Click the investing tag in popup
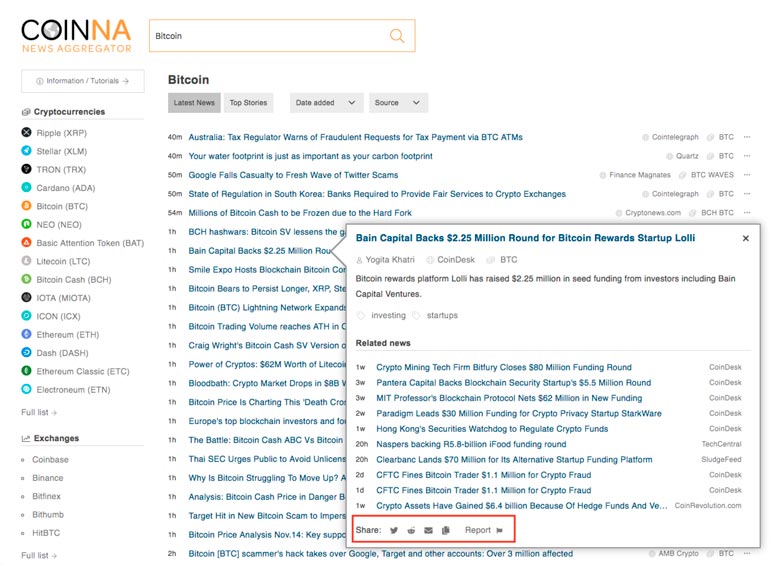 (x=388, y=315)
